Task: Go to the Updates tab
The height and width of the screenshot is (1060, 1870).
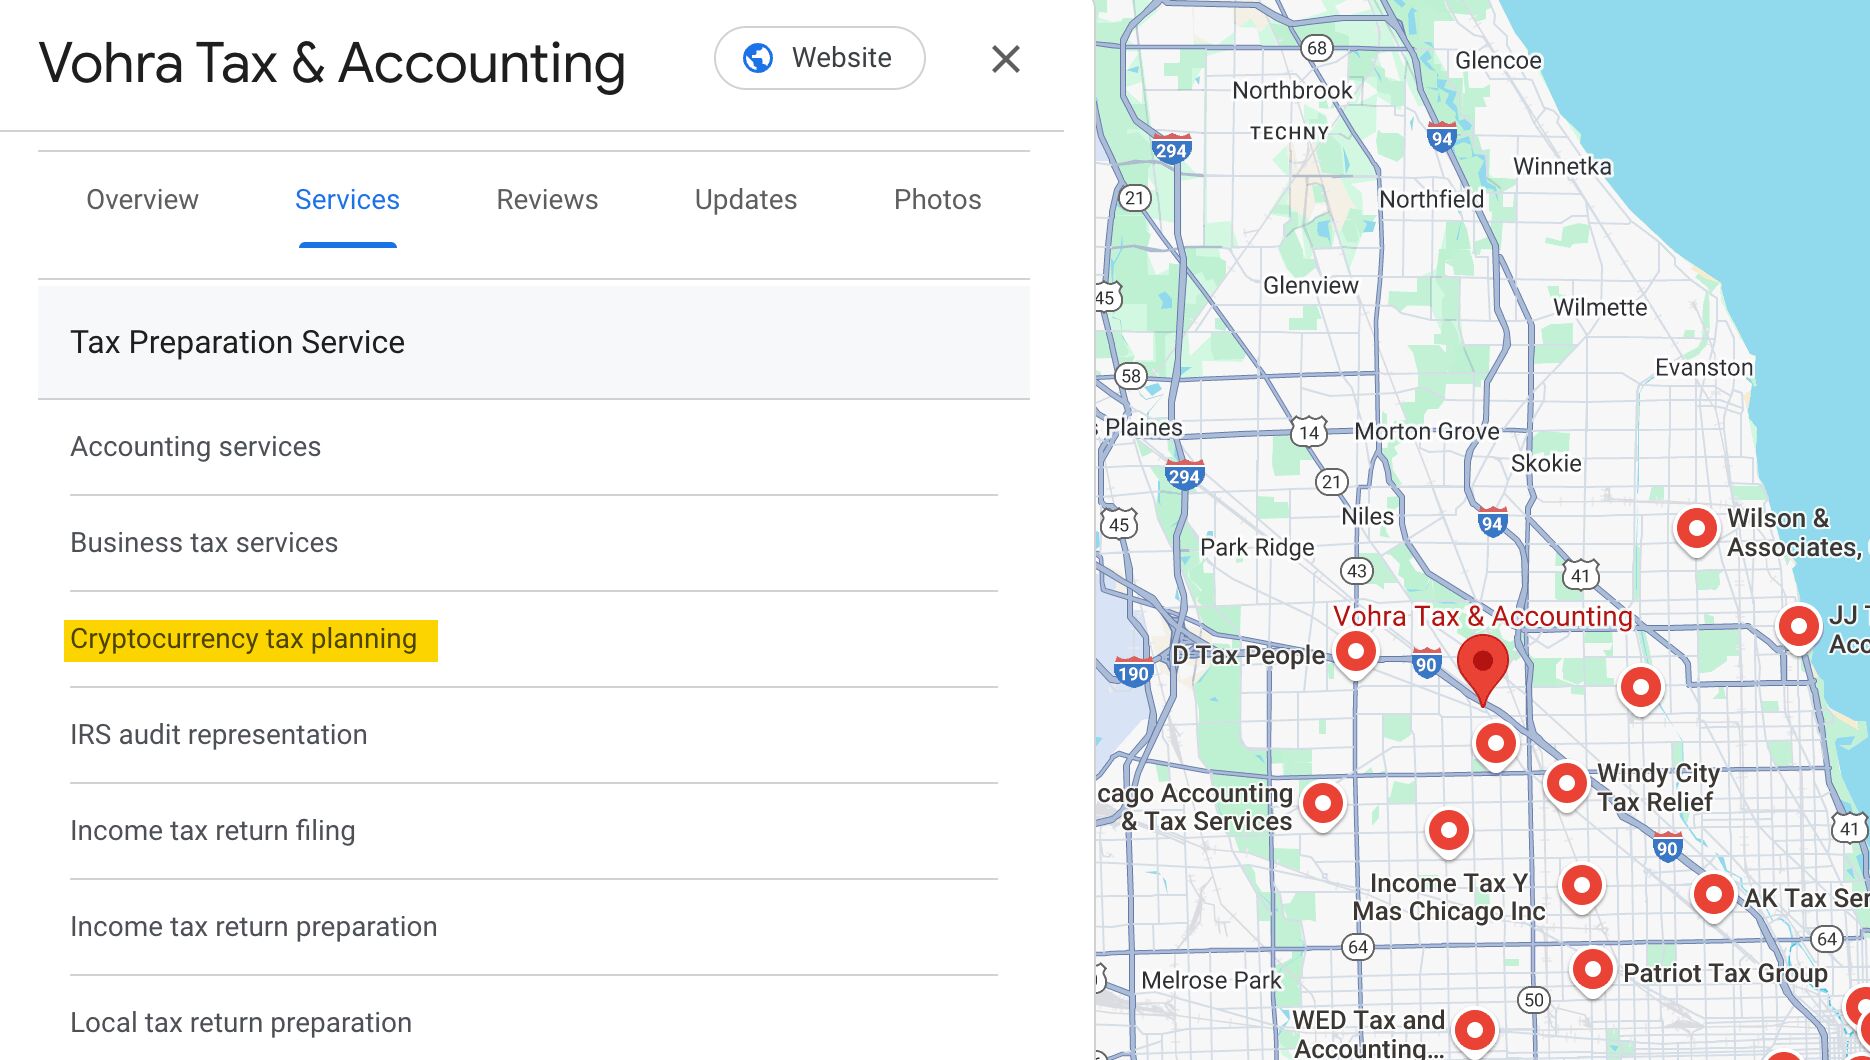Action: coord(746,200)
